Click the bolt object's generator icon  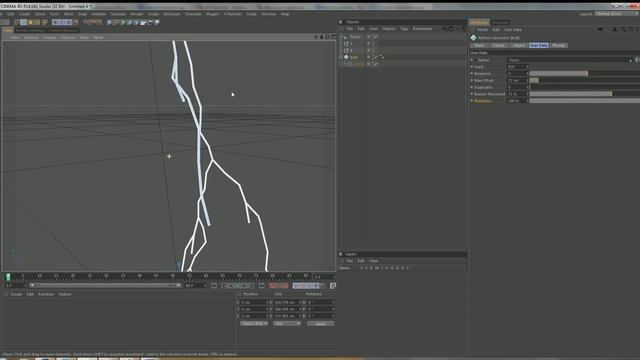tap(346, 57)
